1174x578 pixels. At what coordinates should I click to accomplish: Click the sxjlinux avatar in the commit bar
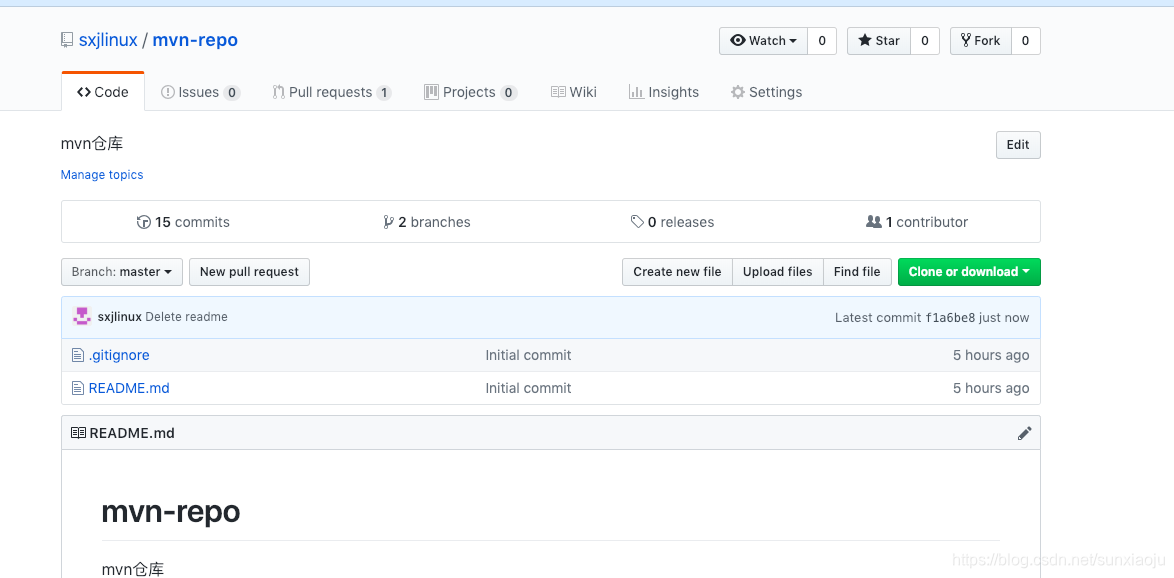82,317
